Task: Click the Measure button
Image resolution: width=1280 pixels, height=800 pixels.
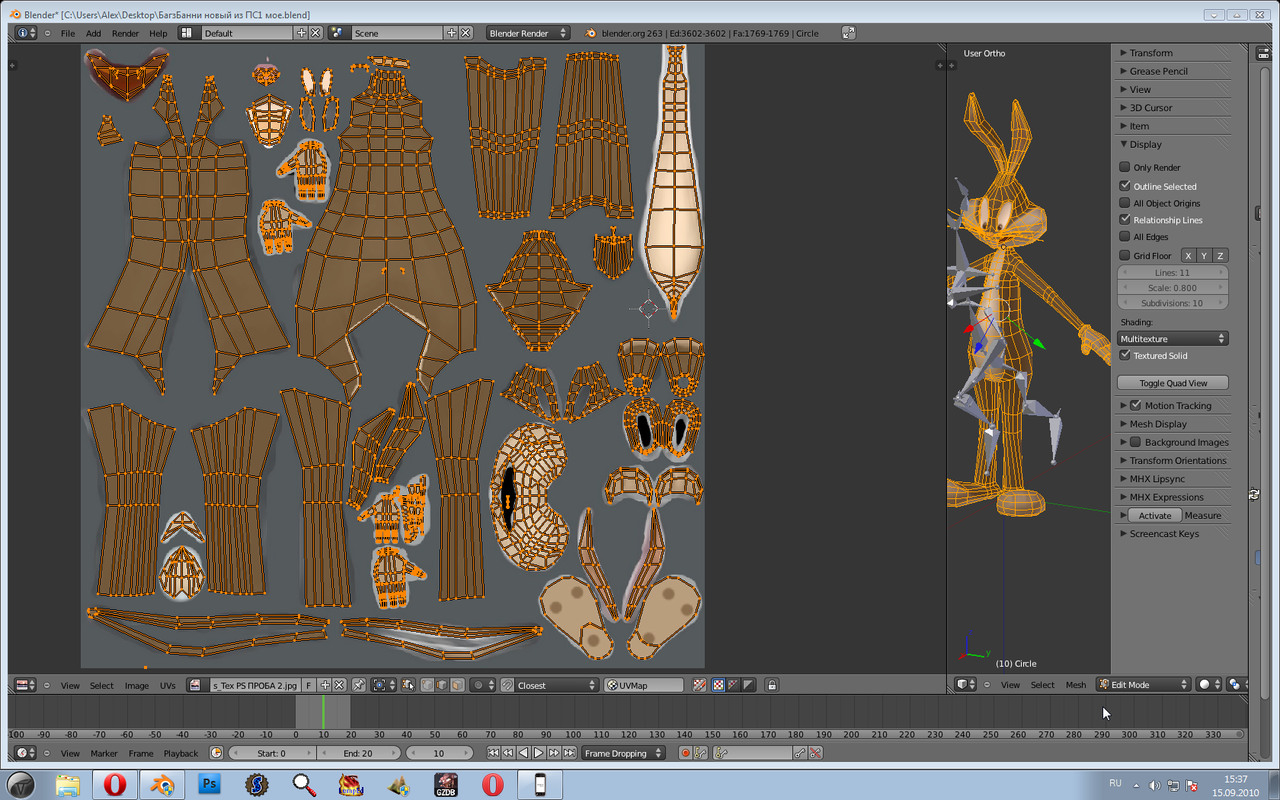Action: pyautogui.click(x=1203, y=515)
